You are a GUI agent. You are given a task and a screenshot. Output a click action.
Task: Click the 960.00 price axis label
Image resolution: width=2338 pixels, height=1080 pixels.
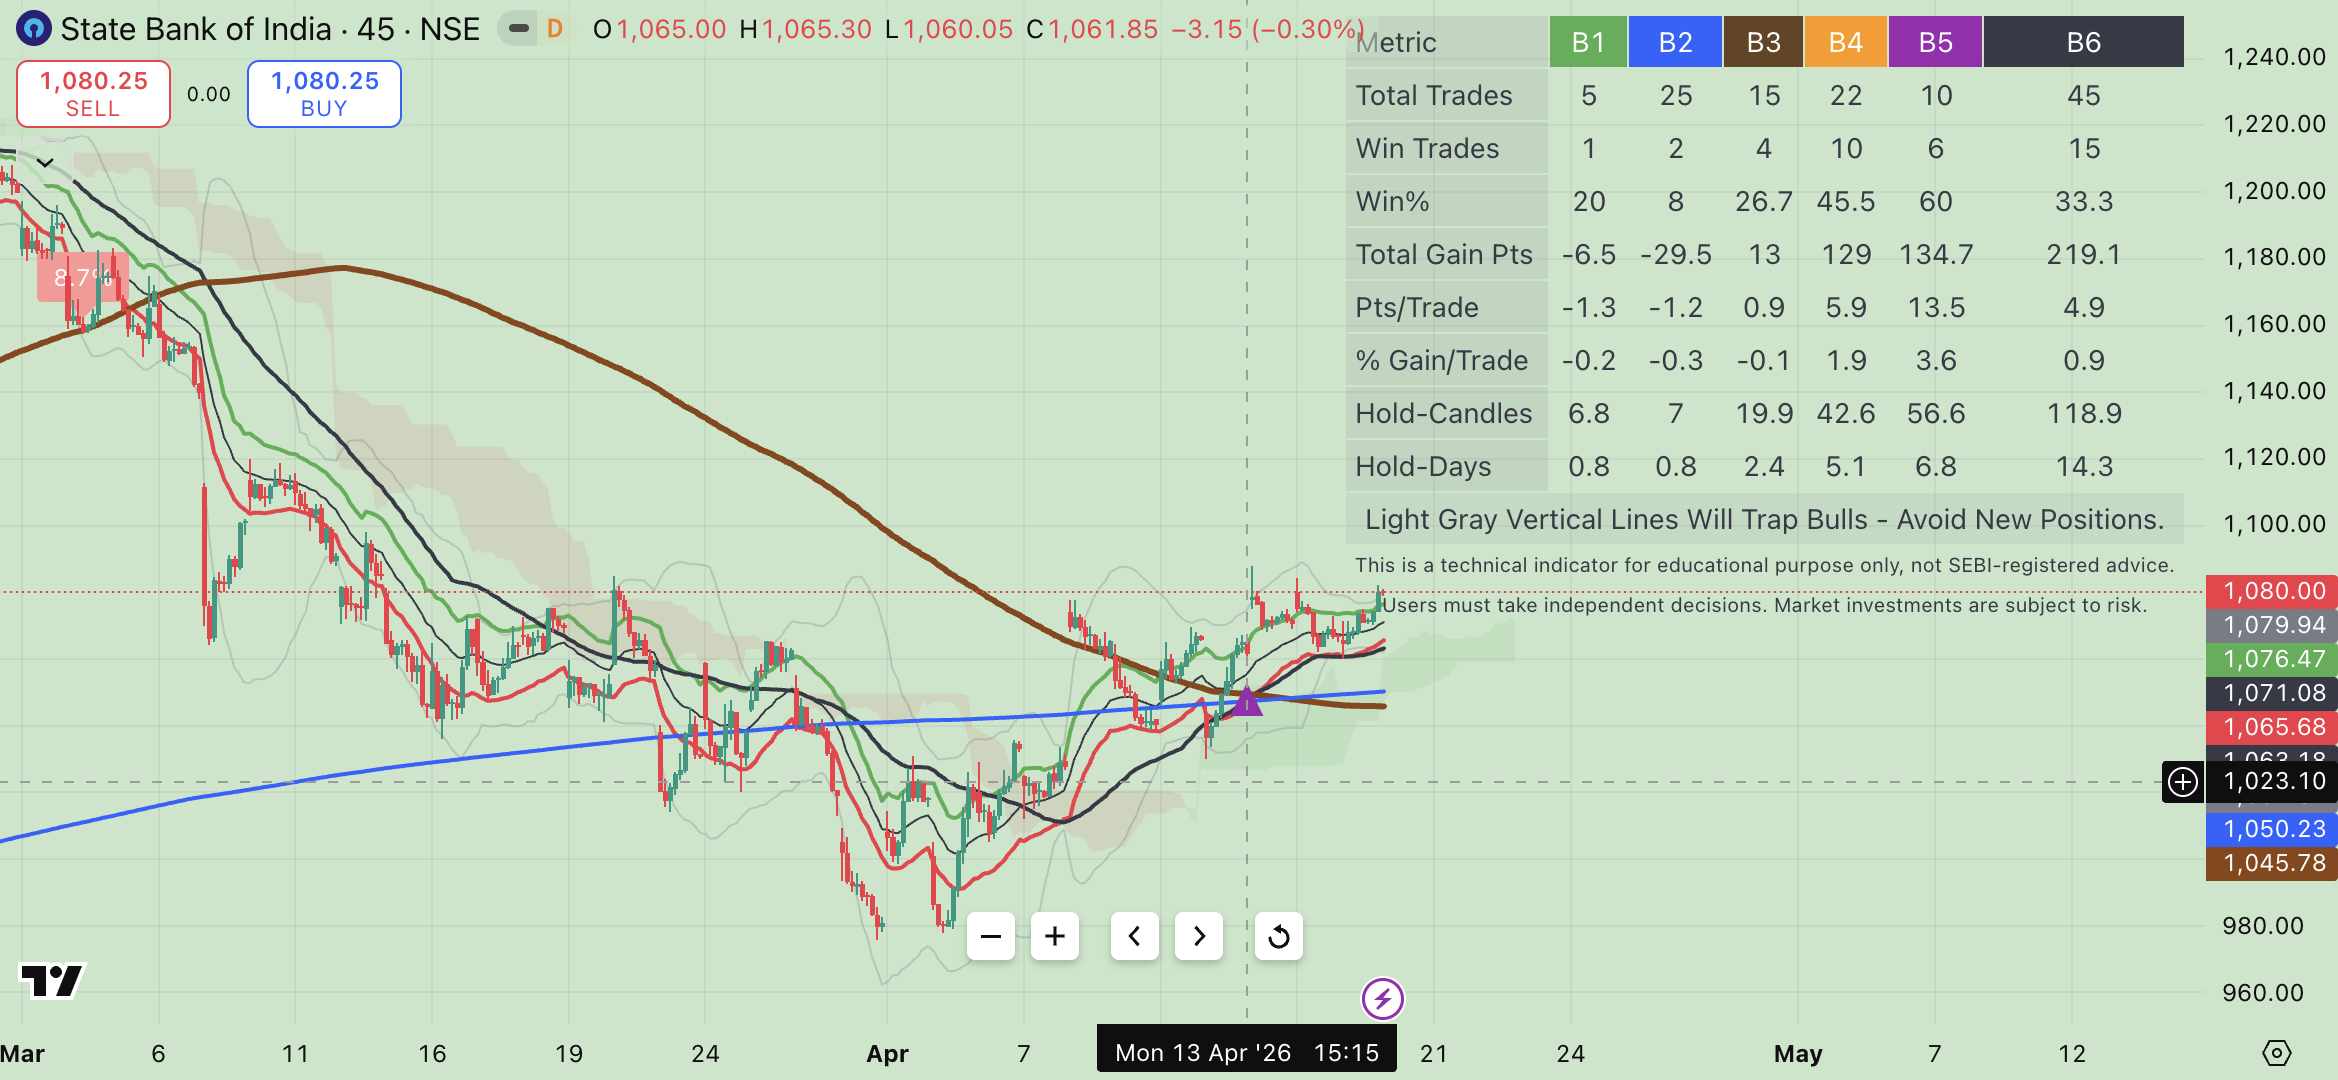[2263, 993]
